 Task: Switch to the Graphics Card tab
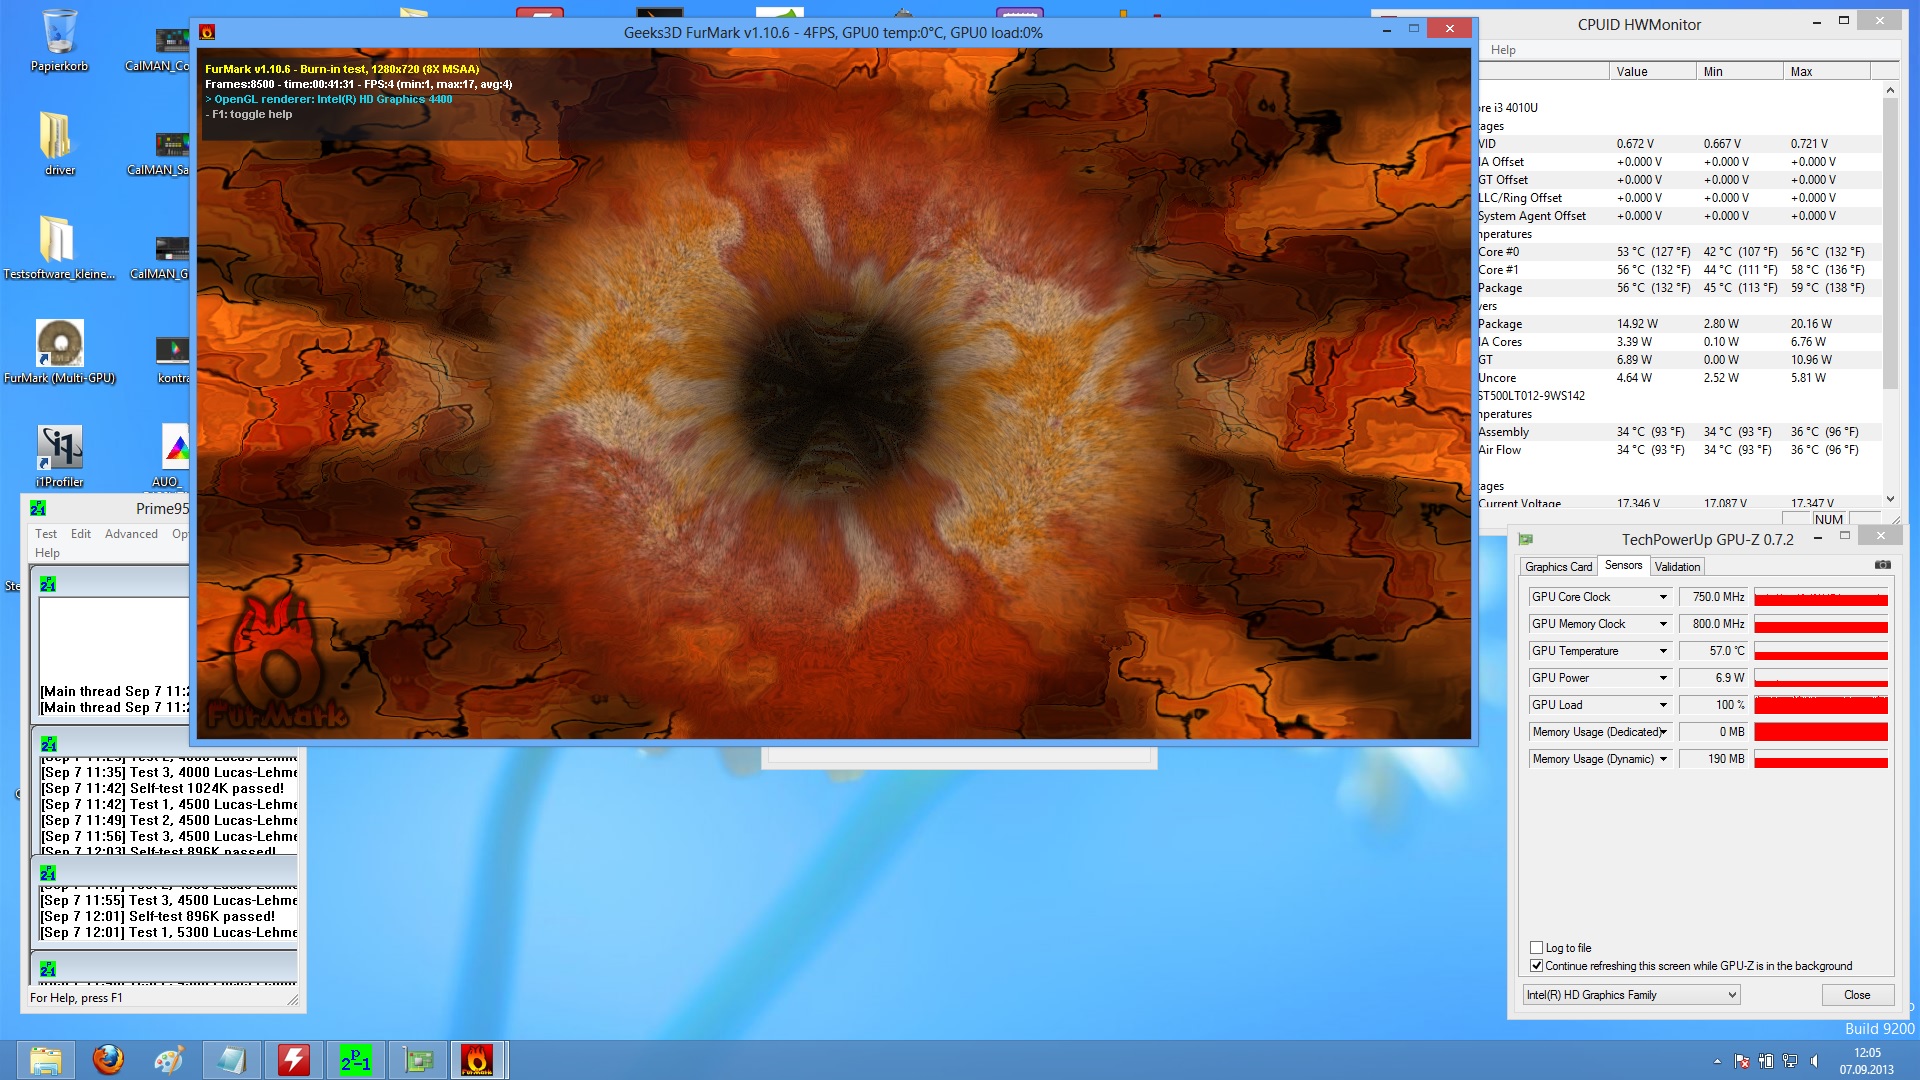[x=1558, y=567]
